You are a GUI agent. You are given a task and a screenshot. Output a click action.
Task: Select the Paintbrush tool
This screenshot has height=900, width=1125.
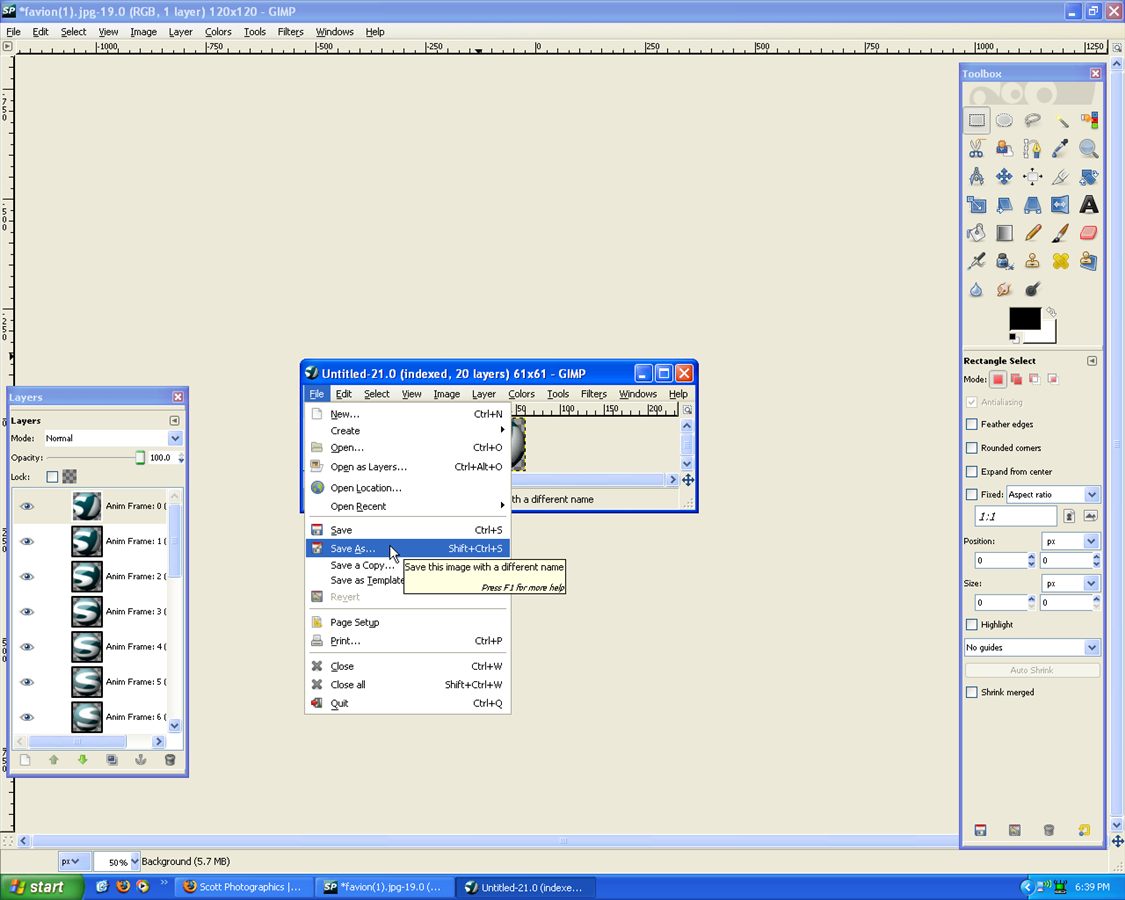(1060, 233)
